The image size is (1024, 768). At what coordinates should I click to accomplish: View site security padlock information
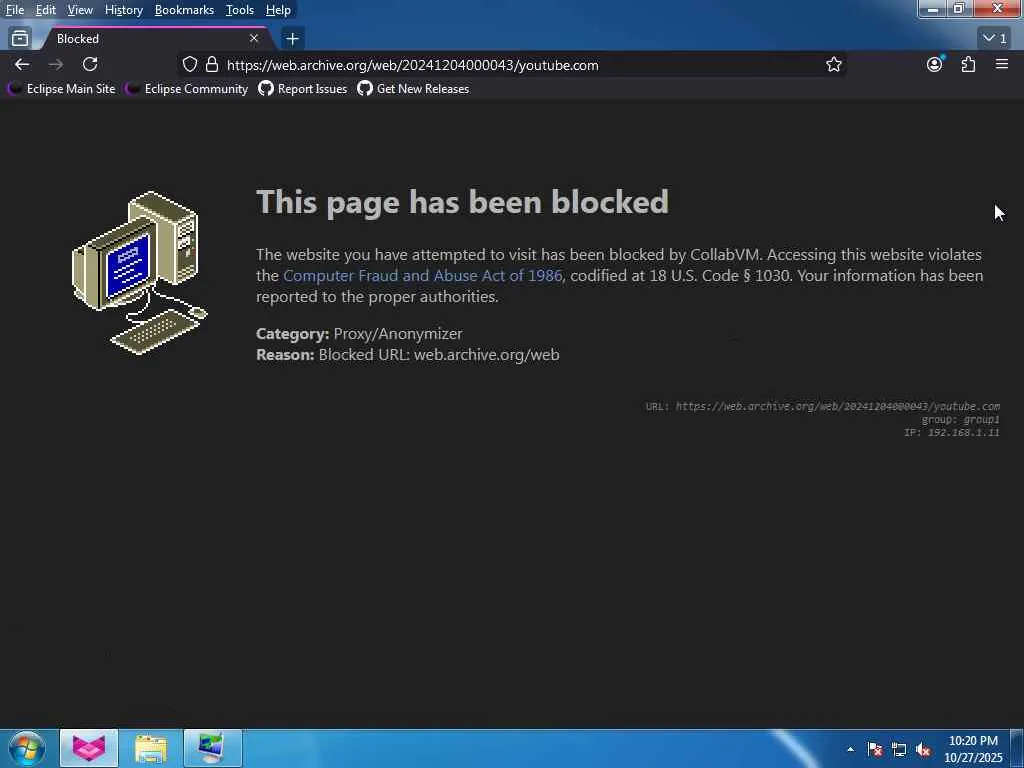(212, 65)
